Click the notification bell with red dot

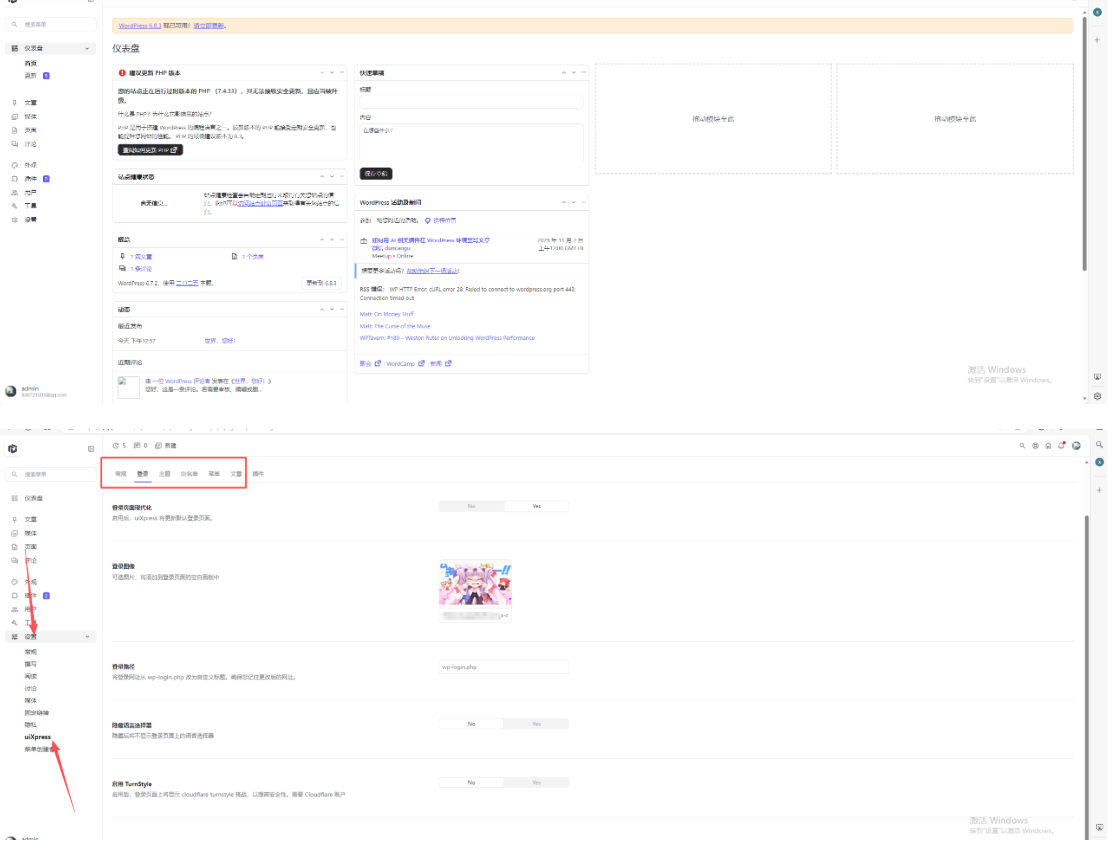[x=1061, y=446]
